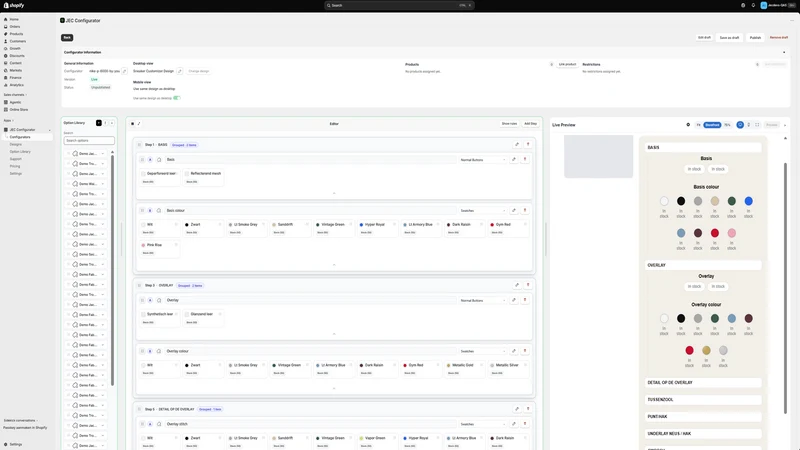The image size is (800, 450).
Task: Click the live preview settings gear icon
Action: click(688, 124)
